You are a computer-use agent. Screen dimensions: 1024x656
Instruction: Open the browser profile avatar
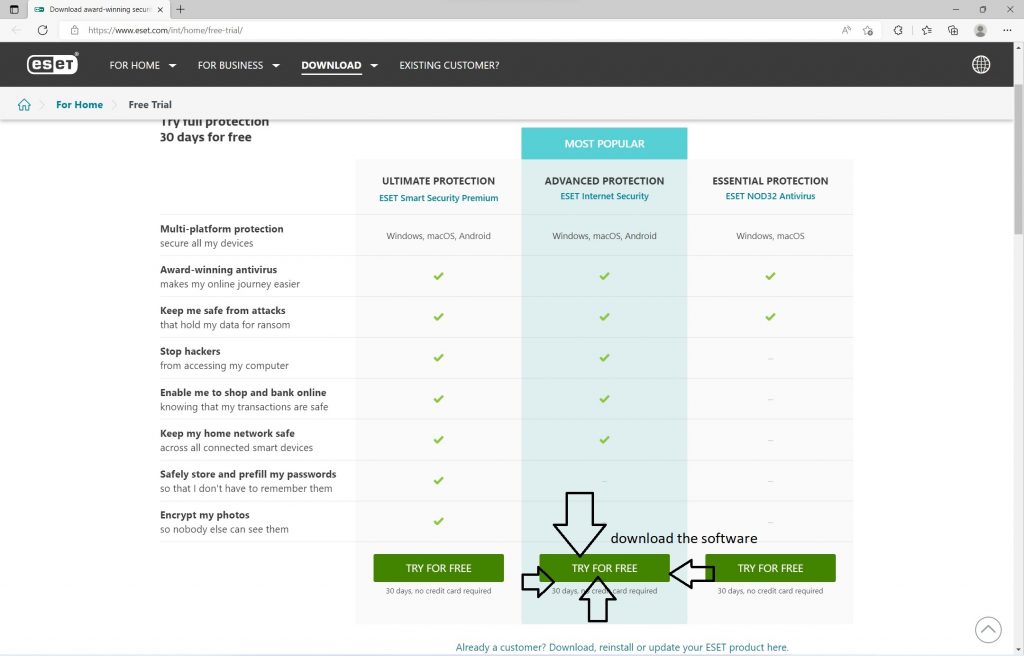(980, 30)
